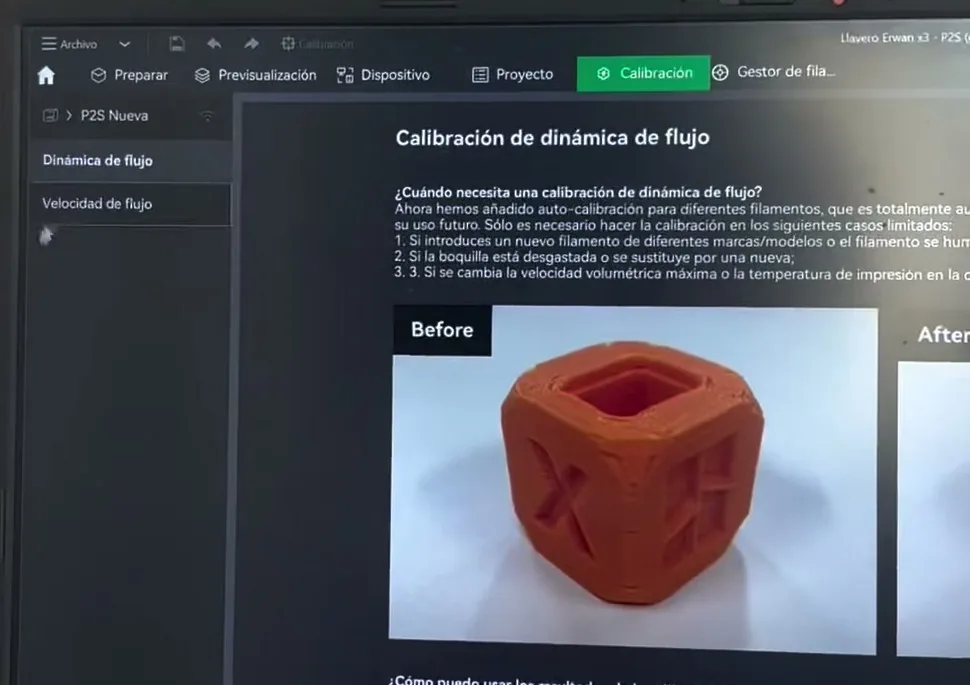The height and width of the screenshot is (685, 970).
Task: Click the greyed Calibración toolbar item
Action: pyautogui.click(x=317, y=44)
